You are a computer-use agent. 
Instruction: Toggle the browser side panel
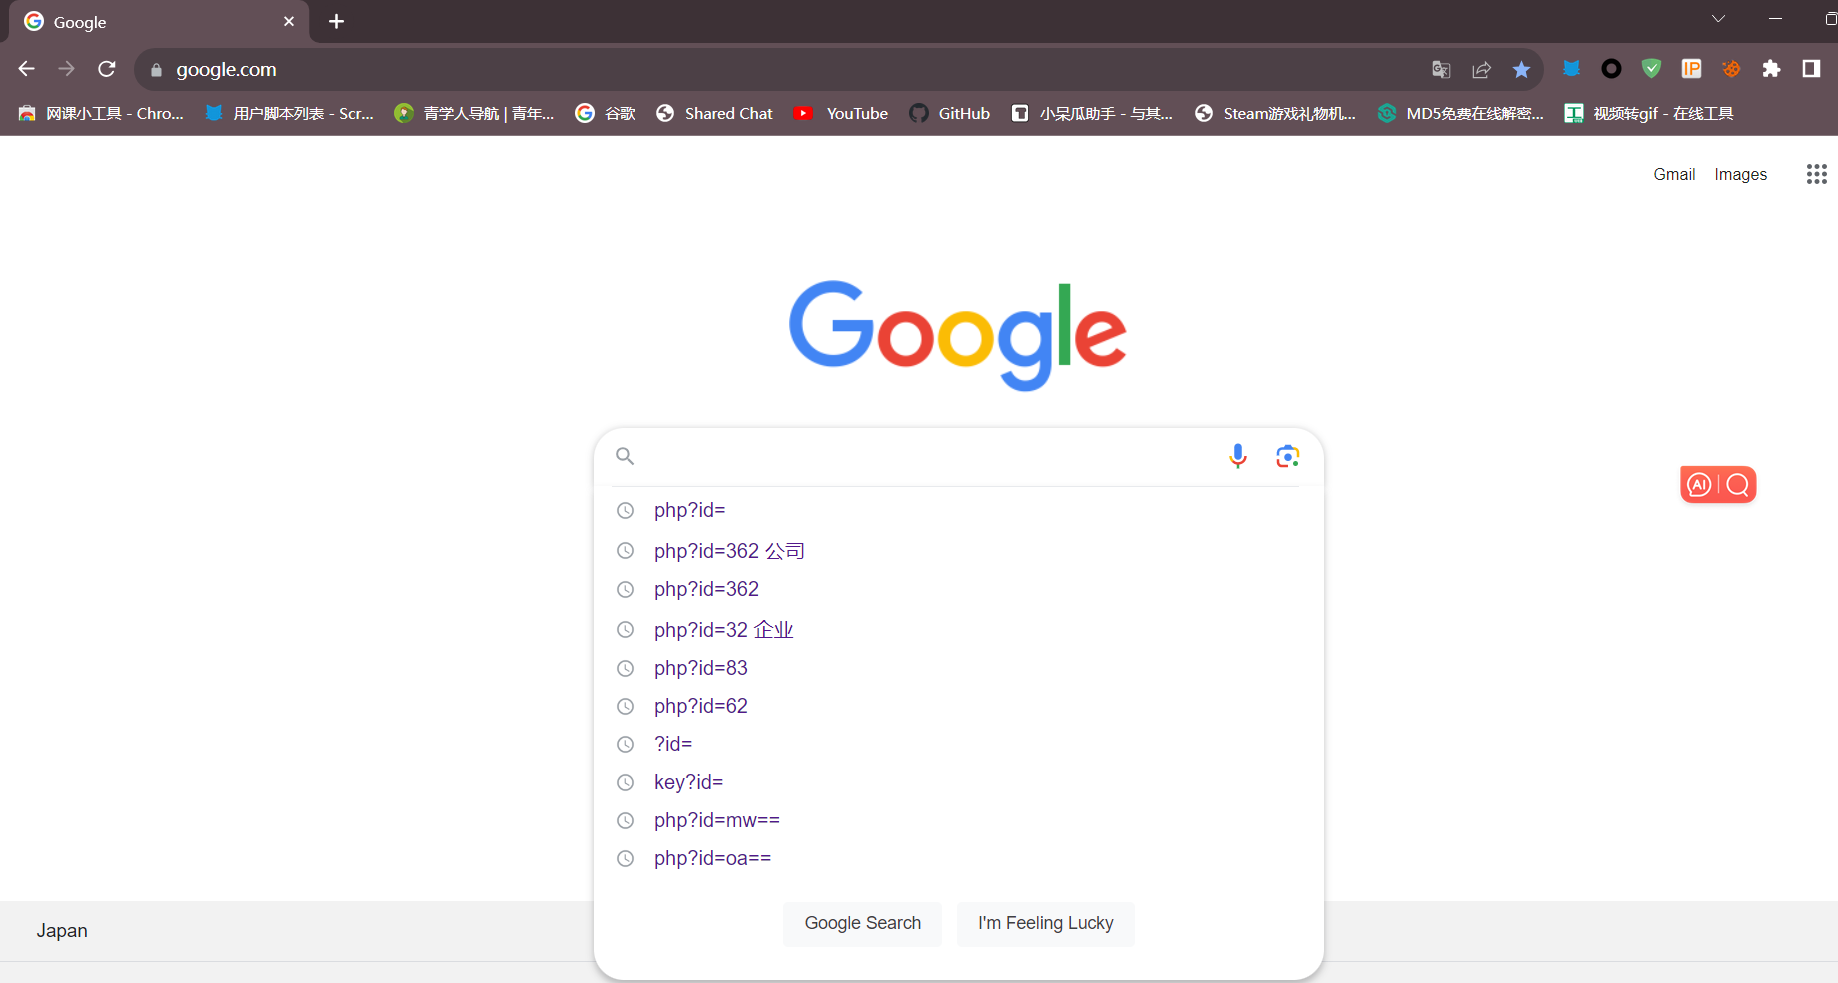point(1811,68)
